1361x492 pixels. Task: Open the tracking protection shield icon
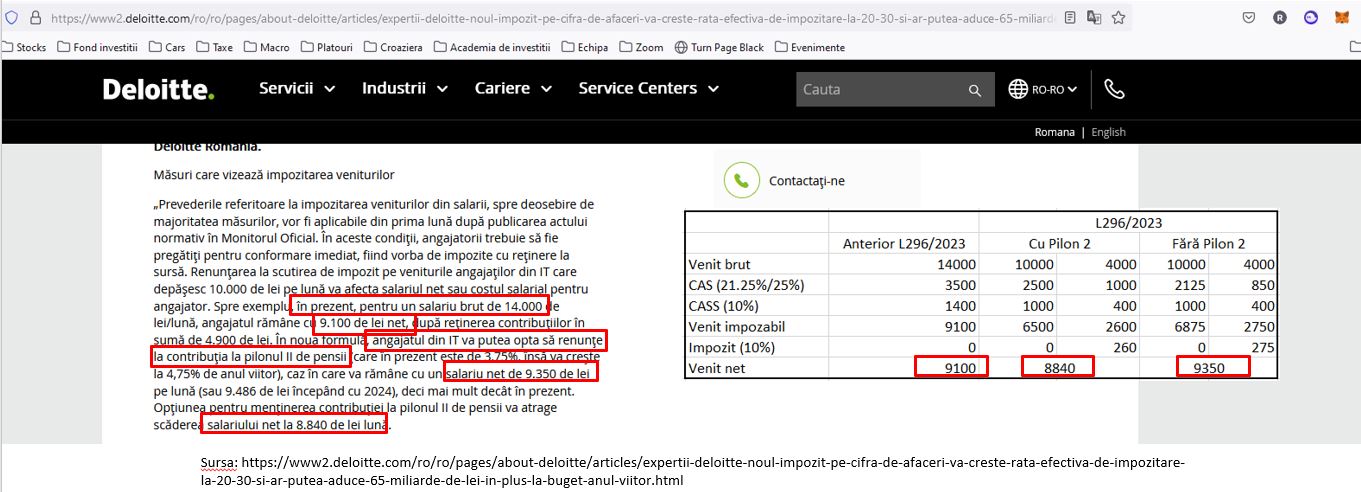click(11, 17)
